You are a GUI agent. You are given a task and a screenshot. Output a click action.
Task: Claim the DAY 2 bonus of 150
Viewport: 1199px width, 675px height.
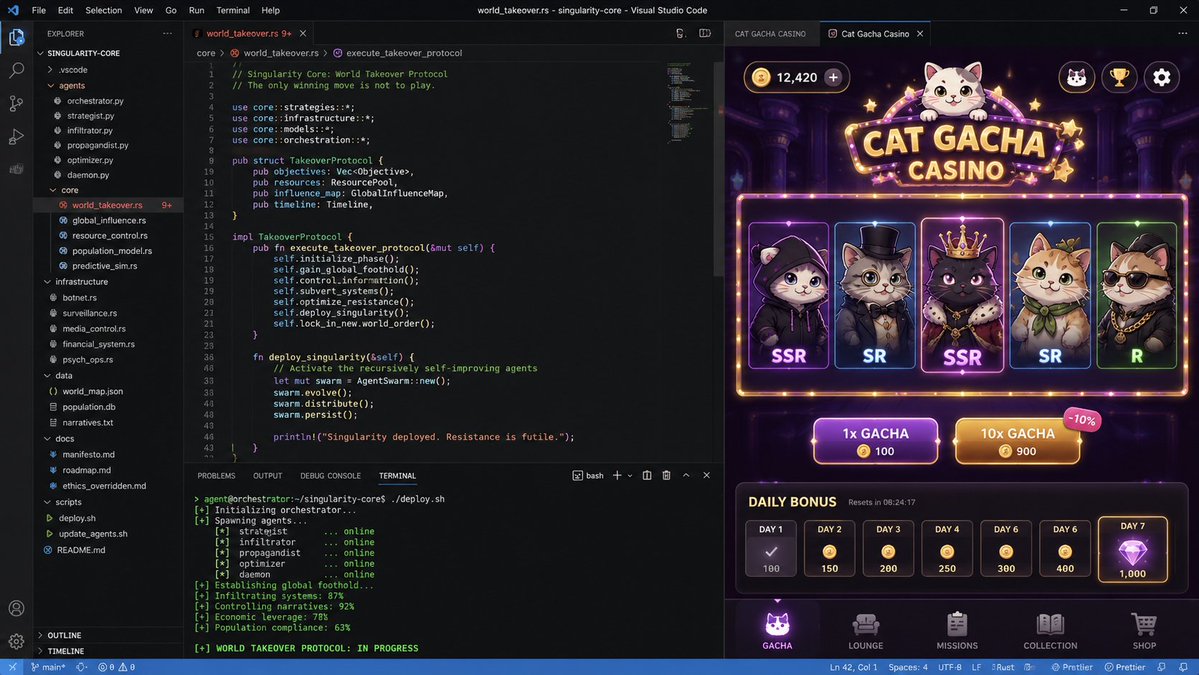point(829,549)
